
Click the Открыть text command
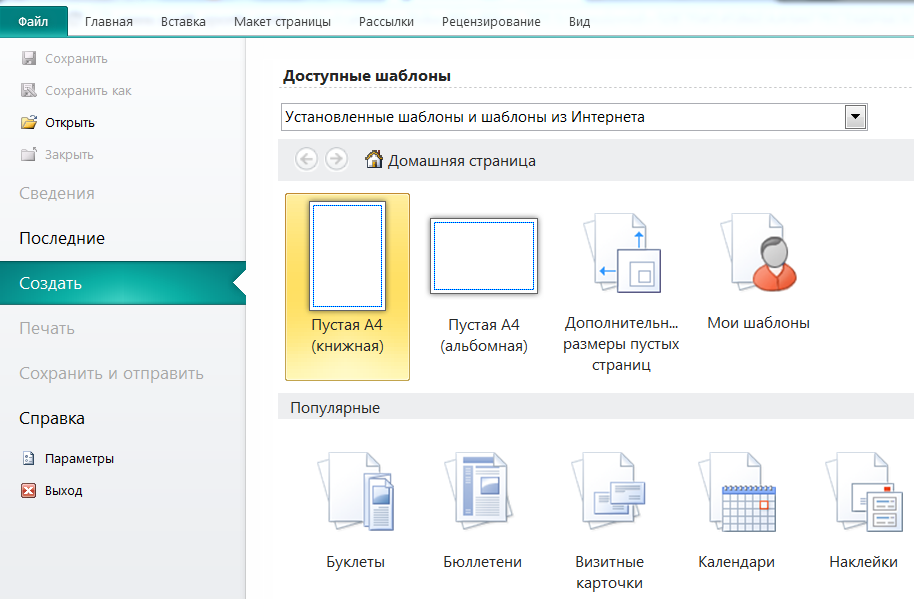pyautogui.click(x=69, y=122)
